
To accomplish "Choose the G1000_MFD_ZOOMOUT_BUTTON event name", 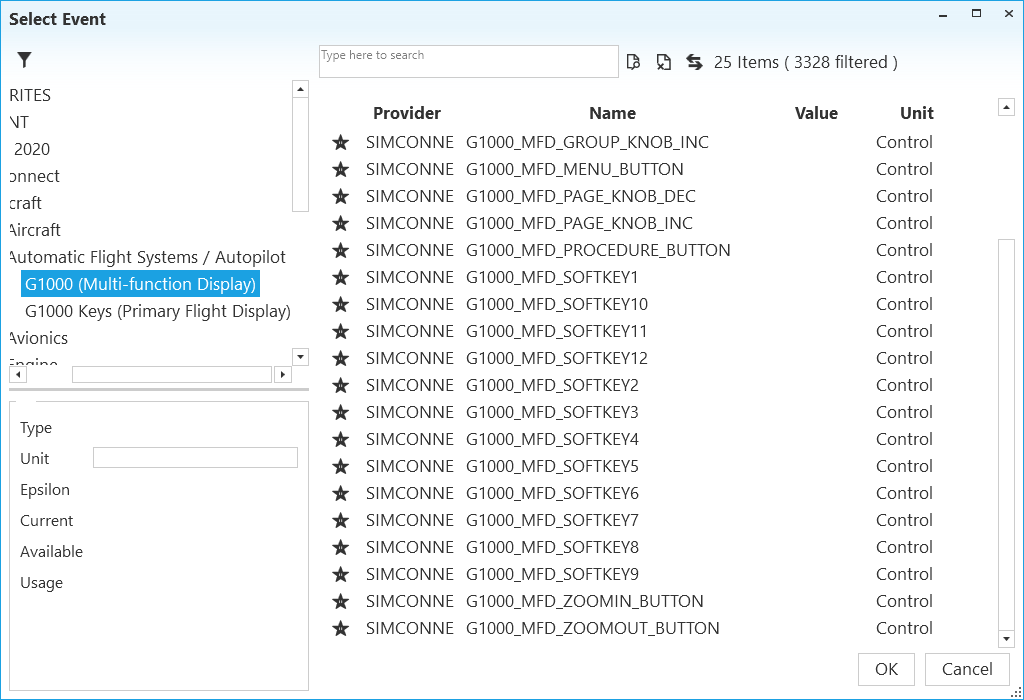I will (x=592, y=628).
